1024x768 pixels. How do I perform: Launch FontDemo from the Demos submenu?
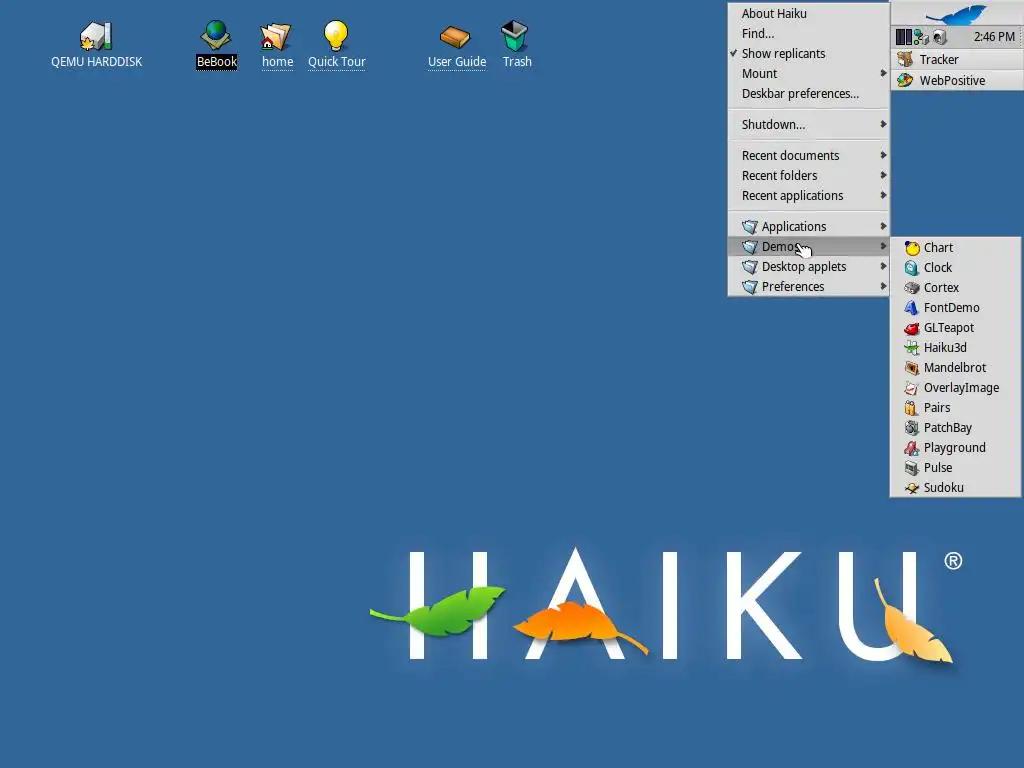pos(955,308)
